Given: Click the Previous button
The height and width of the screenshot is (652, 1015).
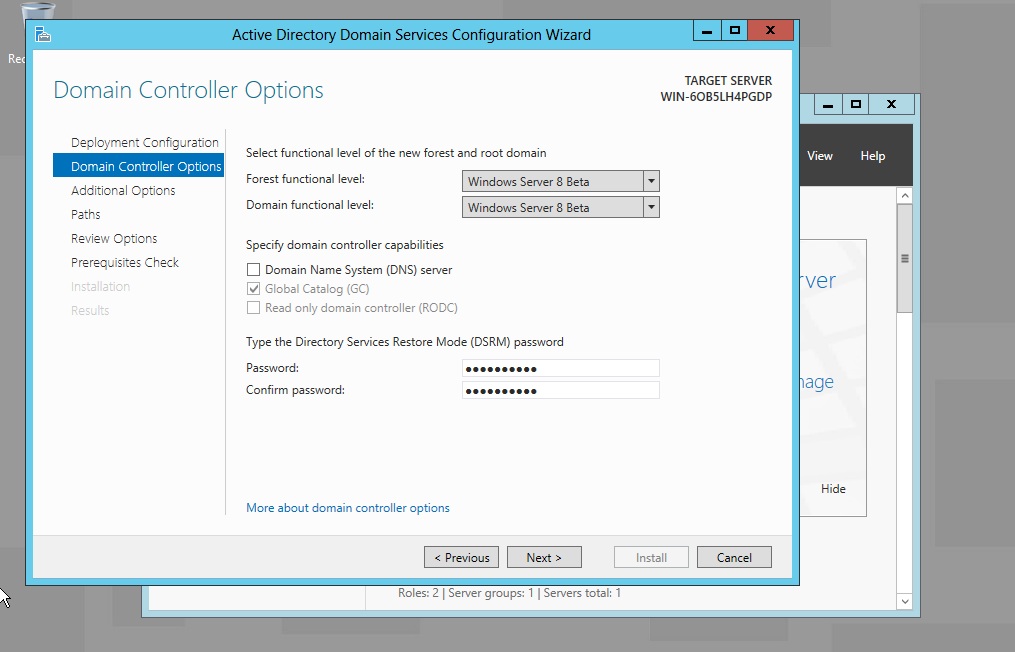Looking at the screenshot, I should 462,557.
